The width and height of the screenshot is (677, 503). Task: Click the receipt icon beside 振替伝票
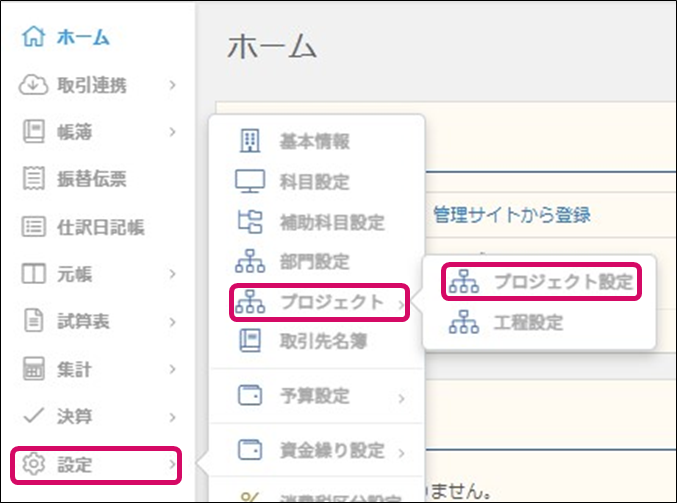coord(31,179)
